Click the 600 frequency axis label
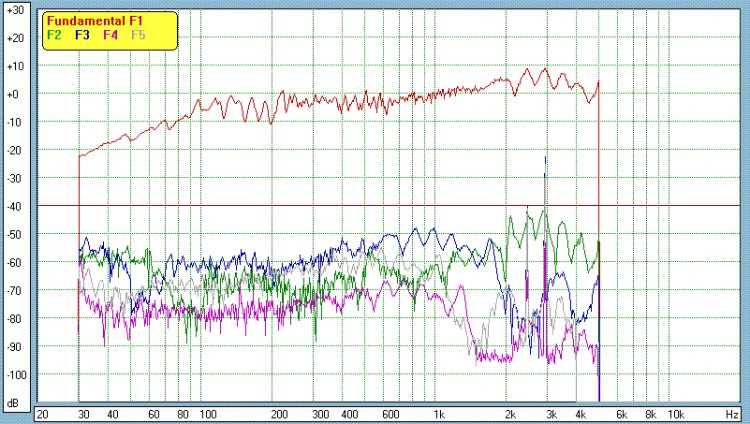Screen dimensions: 750x424 391,414
